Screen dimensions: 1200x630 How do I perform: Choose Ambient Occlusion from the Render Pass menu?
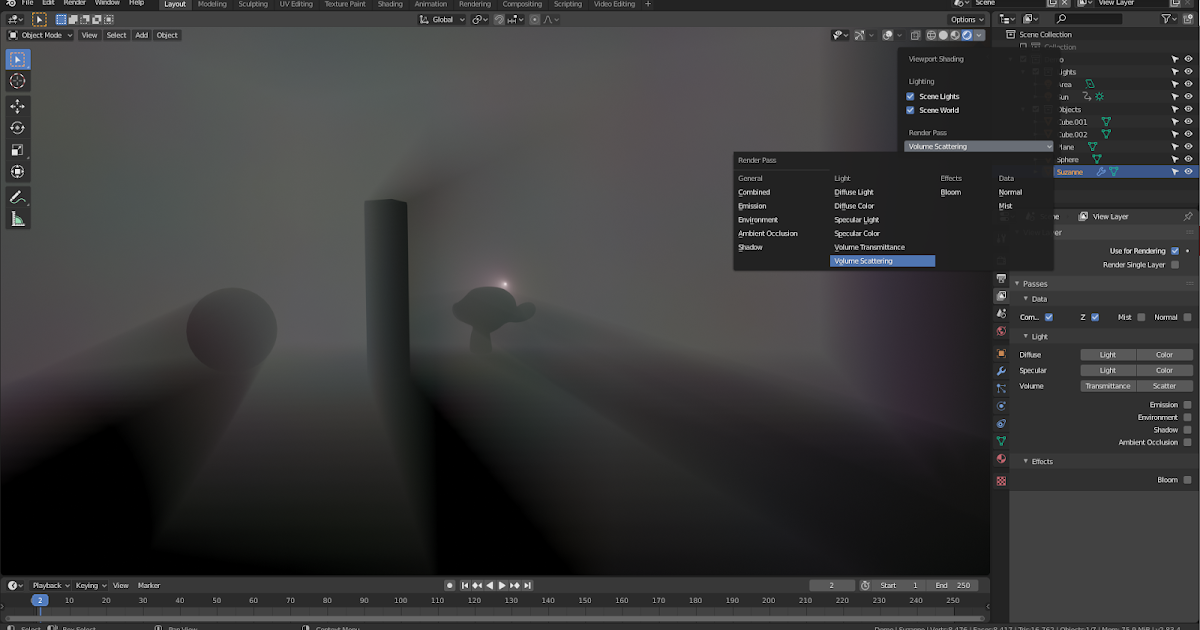pyautogui.click(x=766, y=233)
